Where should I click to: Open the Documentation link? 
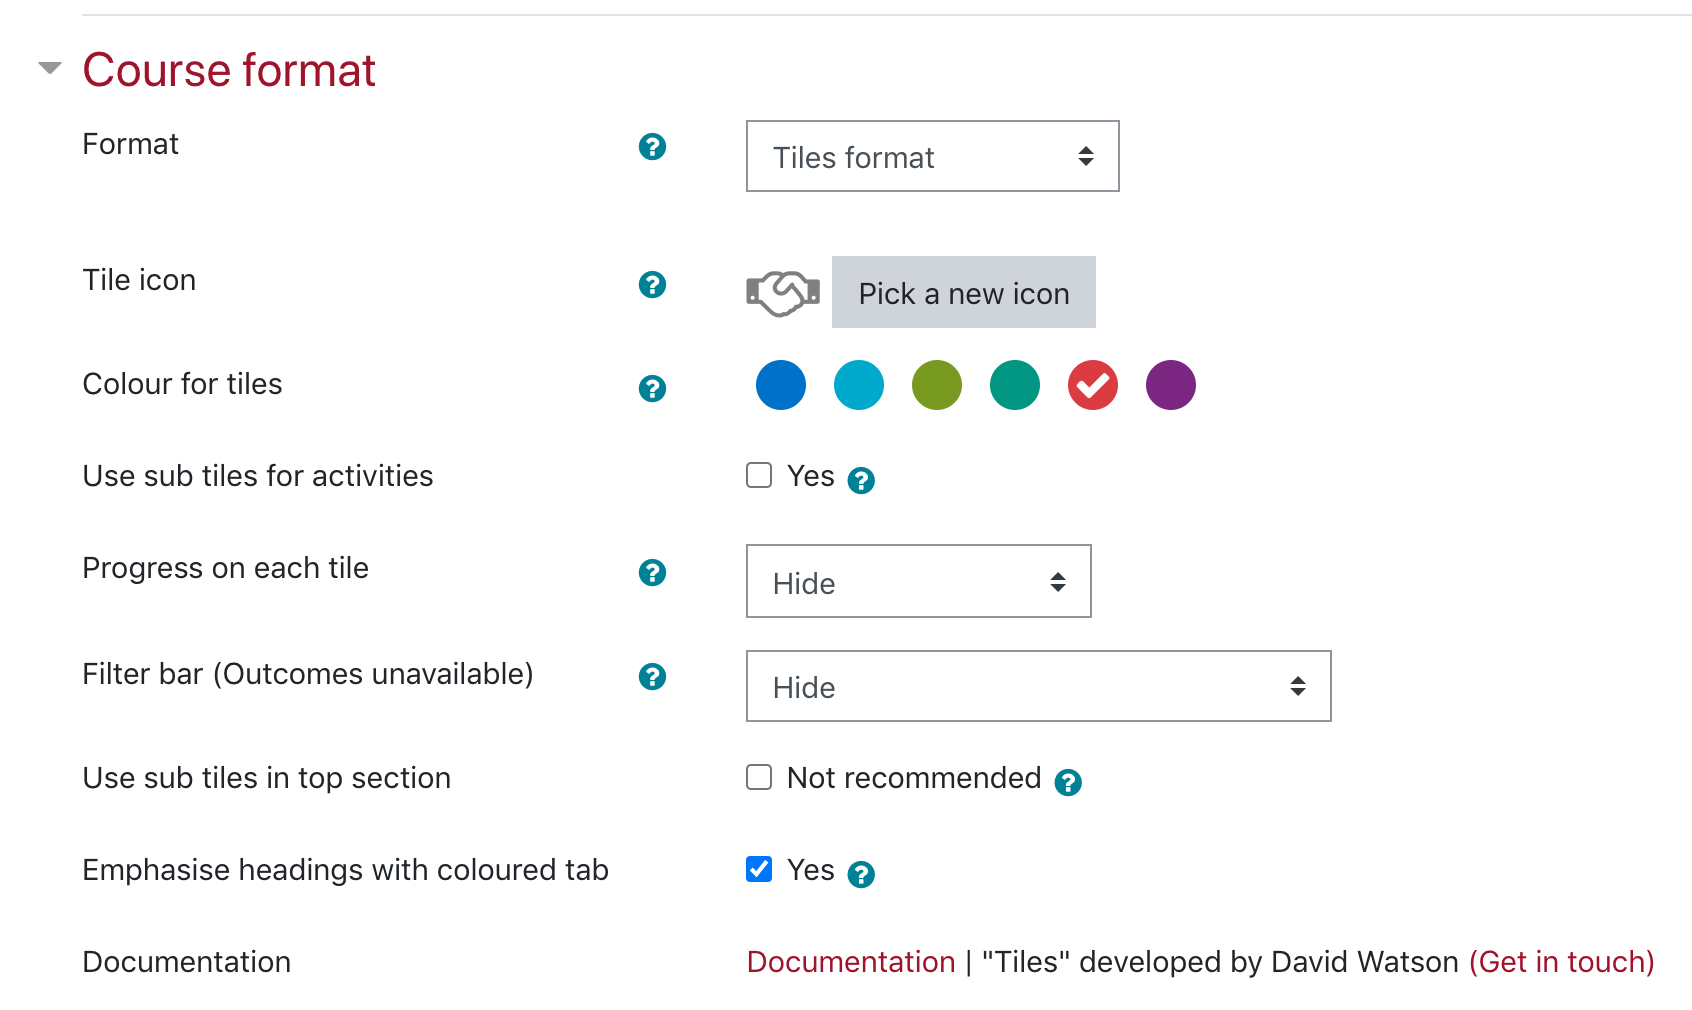851,962
